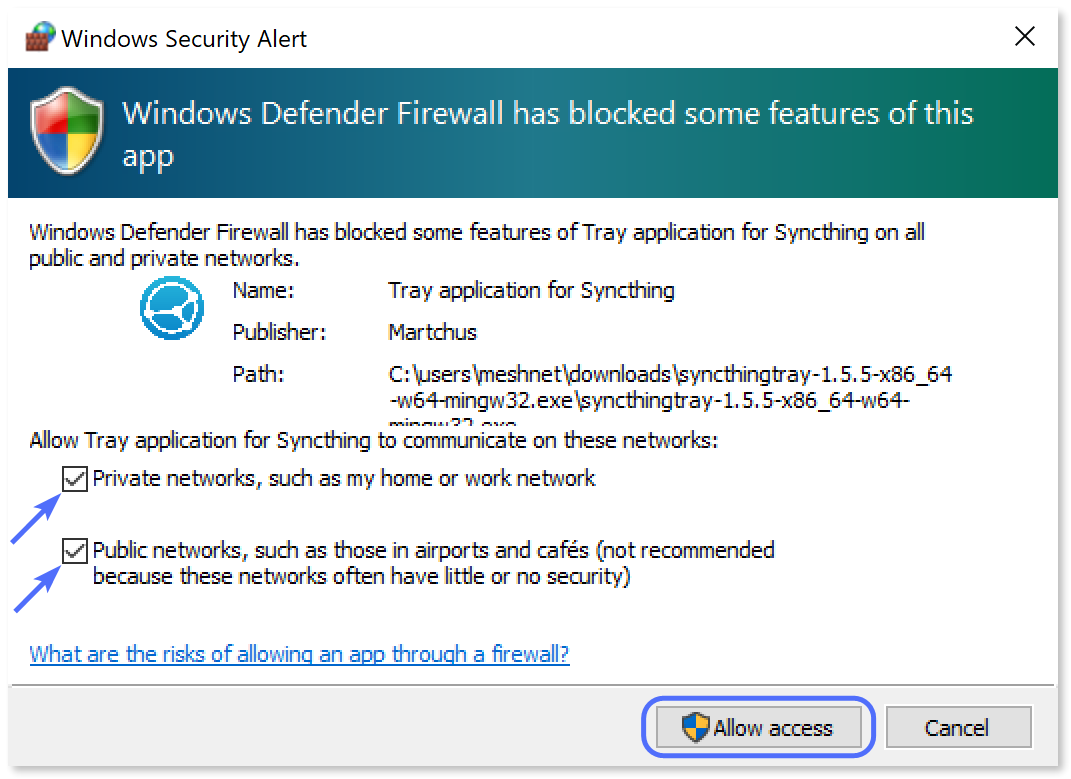This screenshot has height=779, width=1071.
Task: Click Allow access to permit the app
Action: pos(757,727)
